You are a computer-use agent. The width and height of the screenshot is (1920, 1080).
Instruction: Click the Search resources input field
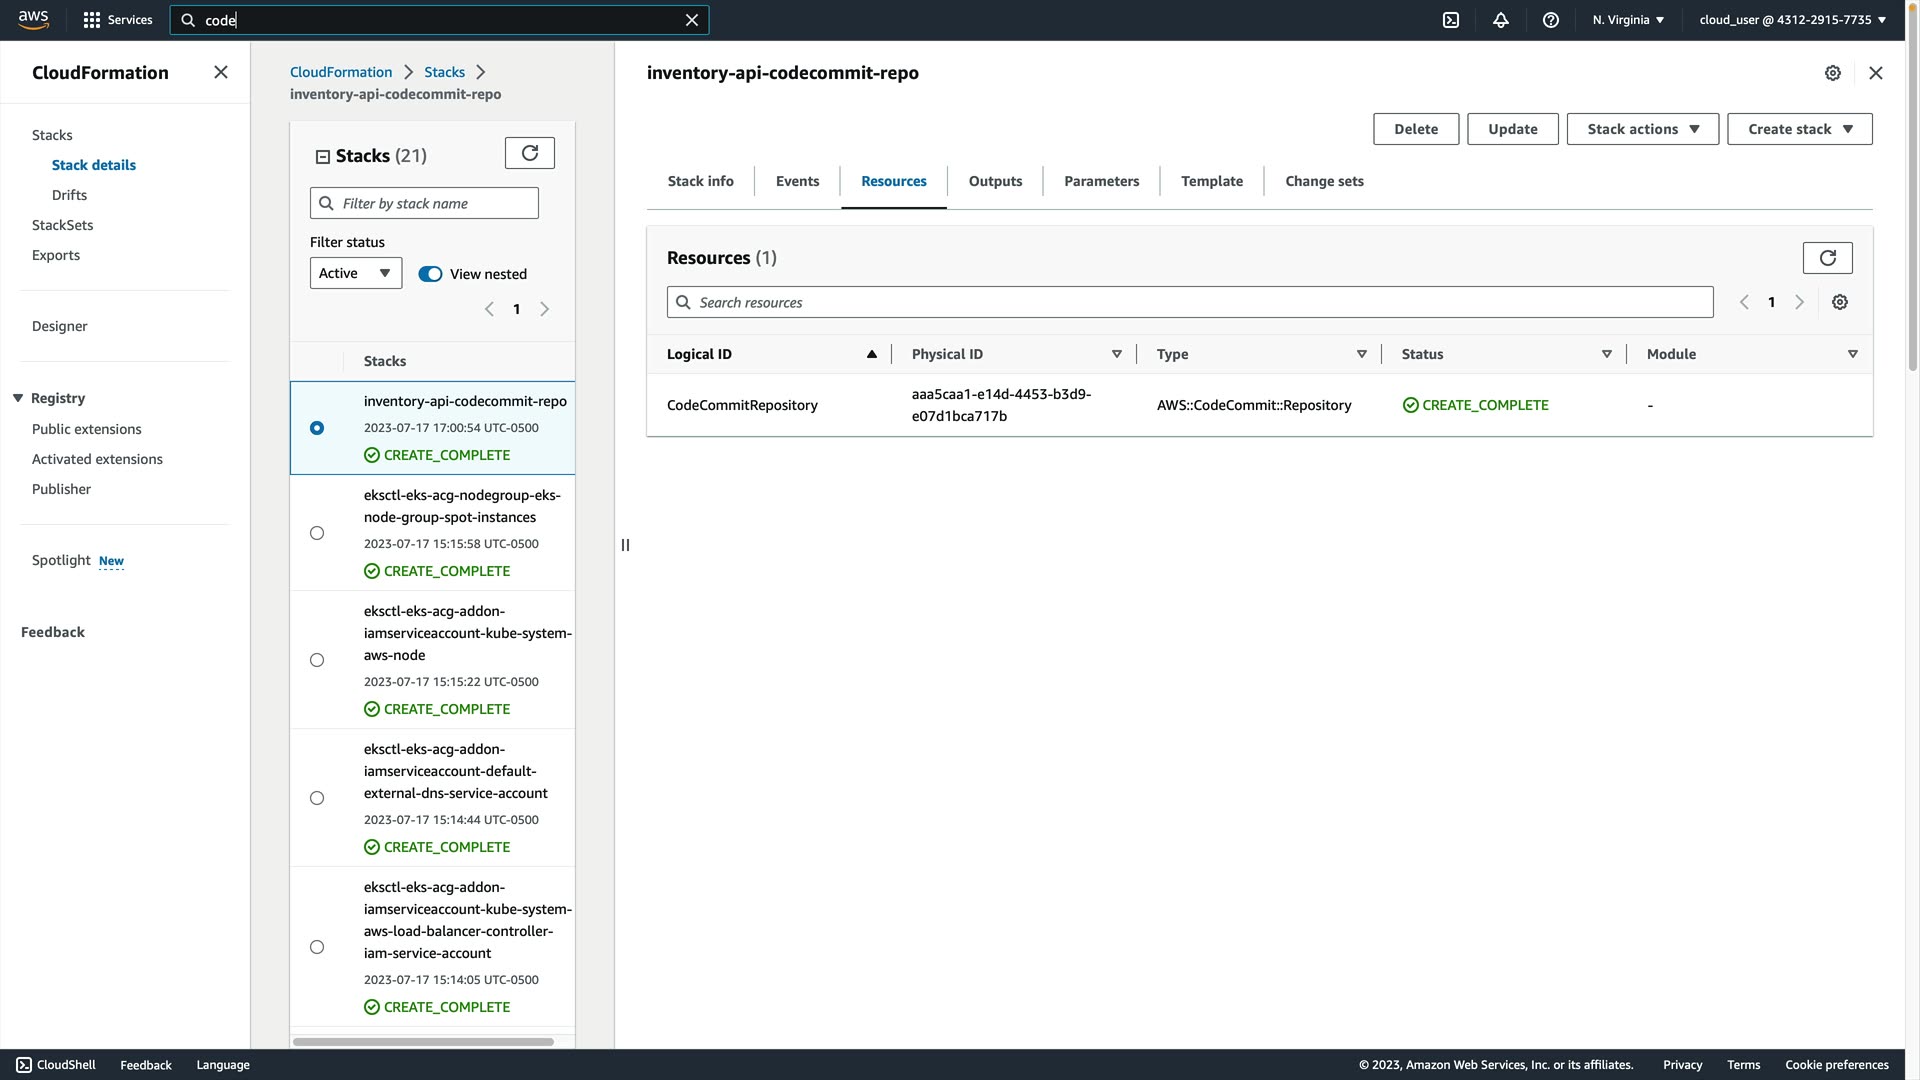[x=1190, y=302]
